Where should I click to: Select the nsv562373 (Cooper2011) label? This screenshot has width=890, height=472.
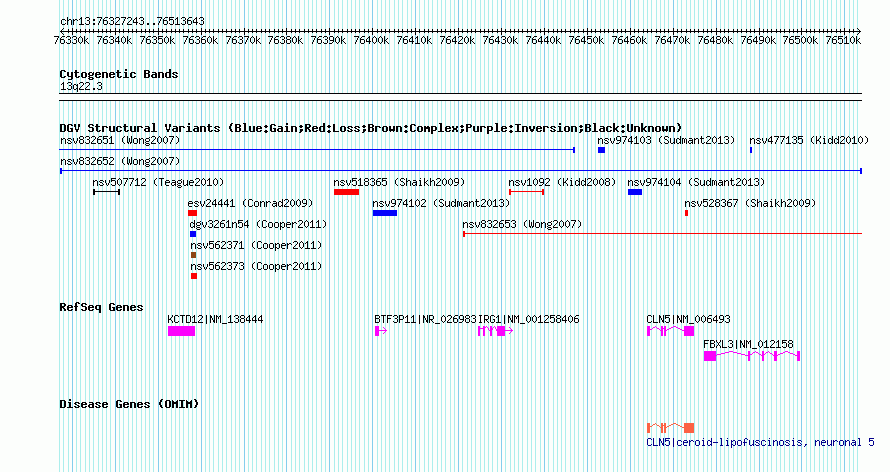256,266
